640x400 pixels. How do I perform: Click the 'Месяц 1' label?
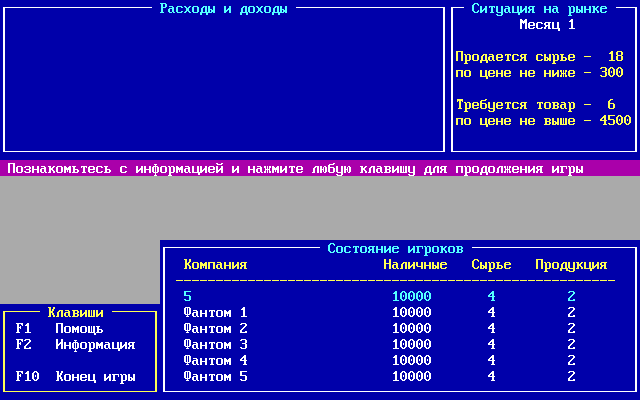coord(547,24)
